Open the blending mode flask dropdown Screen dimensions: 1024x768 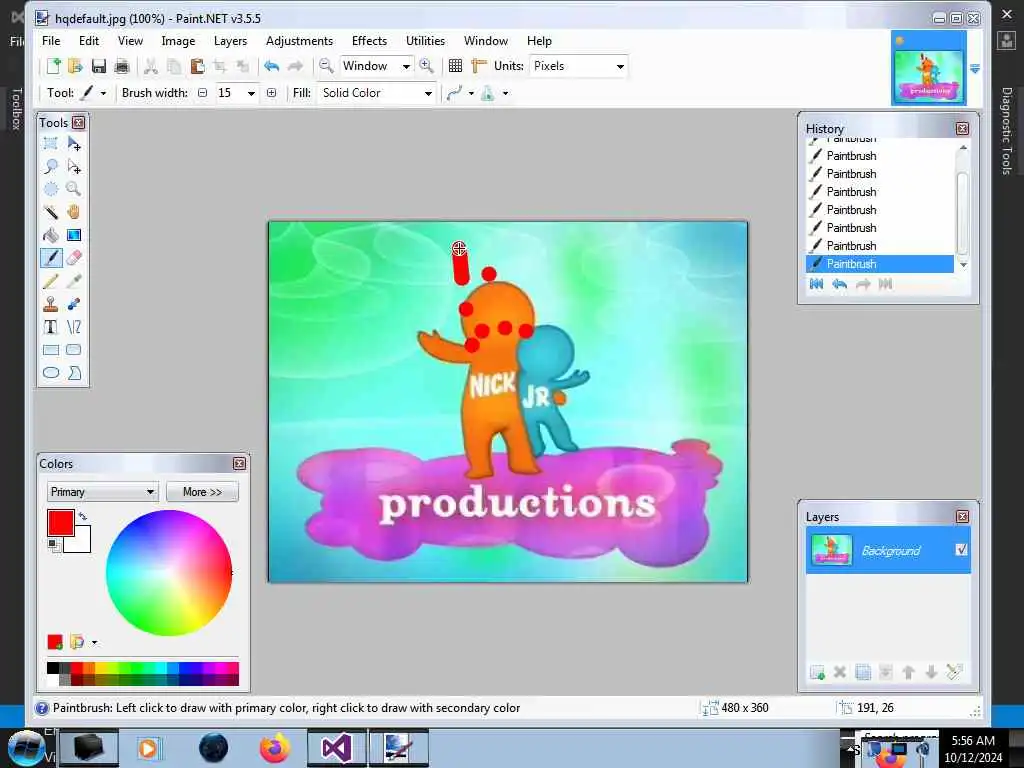(x=505, y=93)
